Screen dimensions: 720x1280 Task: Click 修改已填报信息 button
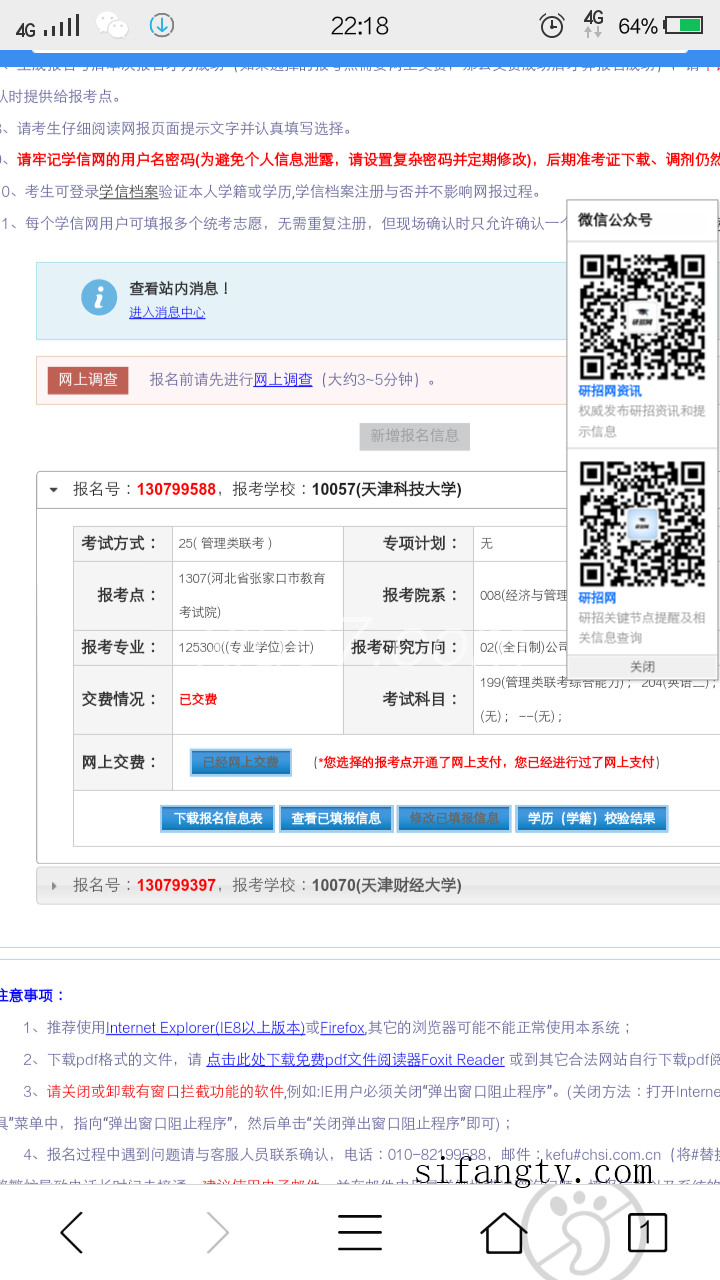pyautogui.click(x=454, y=818)
